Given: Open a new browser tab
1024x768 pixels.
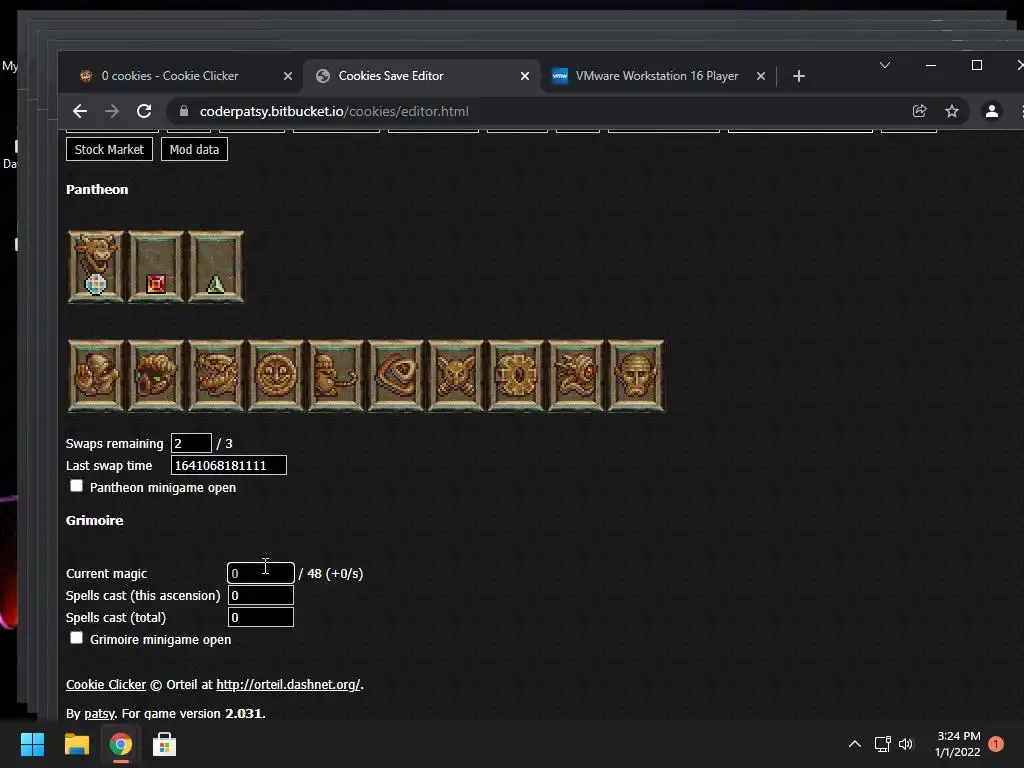Looking at the screenshot, I should point(799,76).
